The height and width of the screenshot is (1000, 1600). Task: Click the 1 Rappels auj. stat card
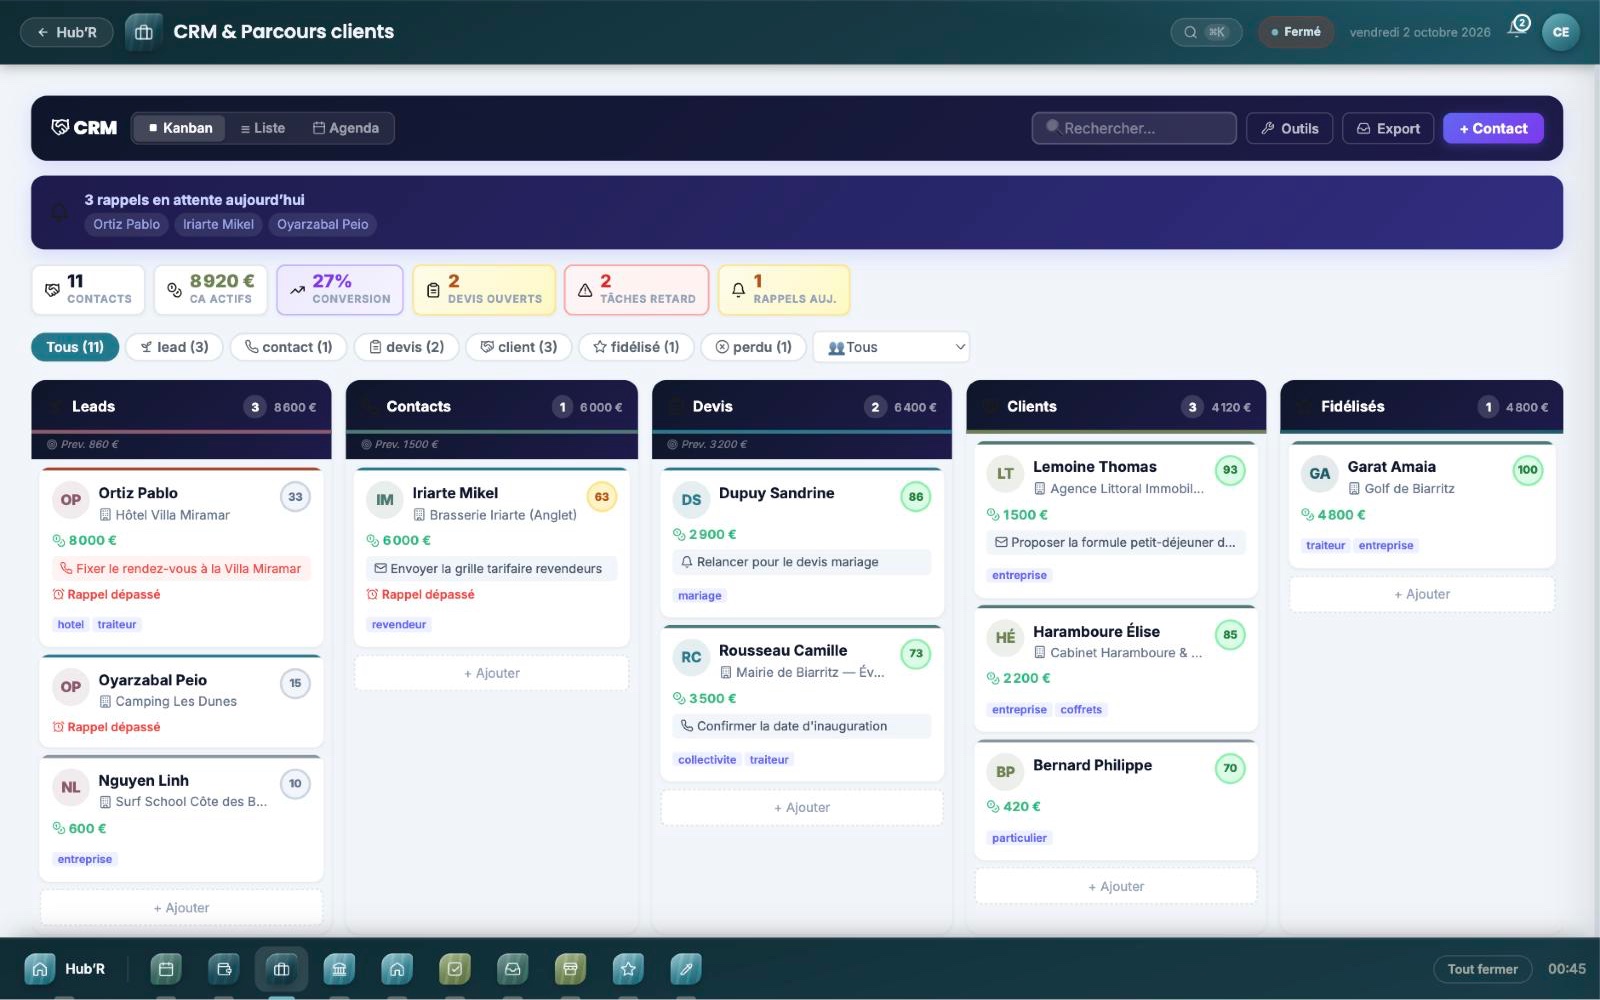[784, 289]
